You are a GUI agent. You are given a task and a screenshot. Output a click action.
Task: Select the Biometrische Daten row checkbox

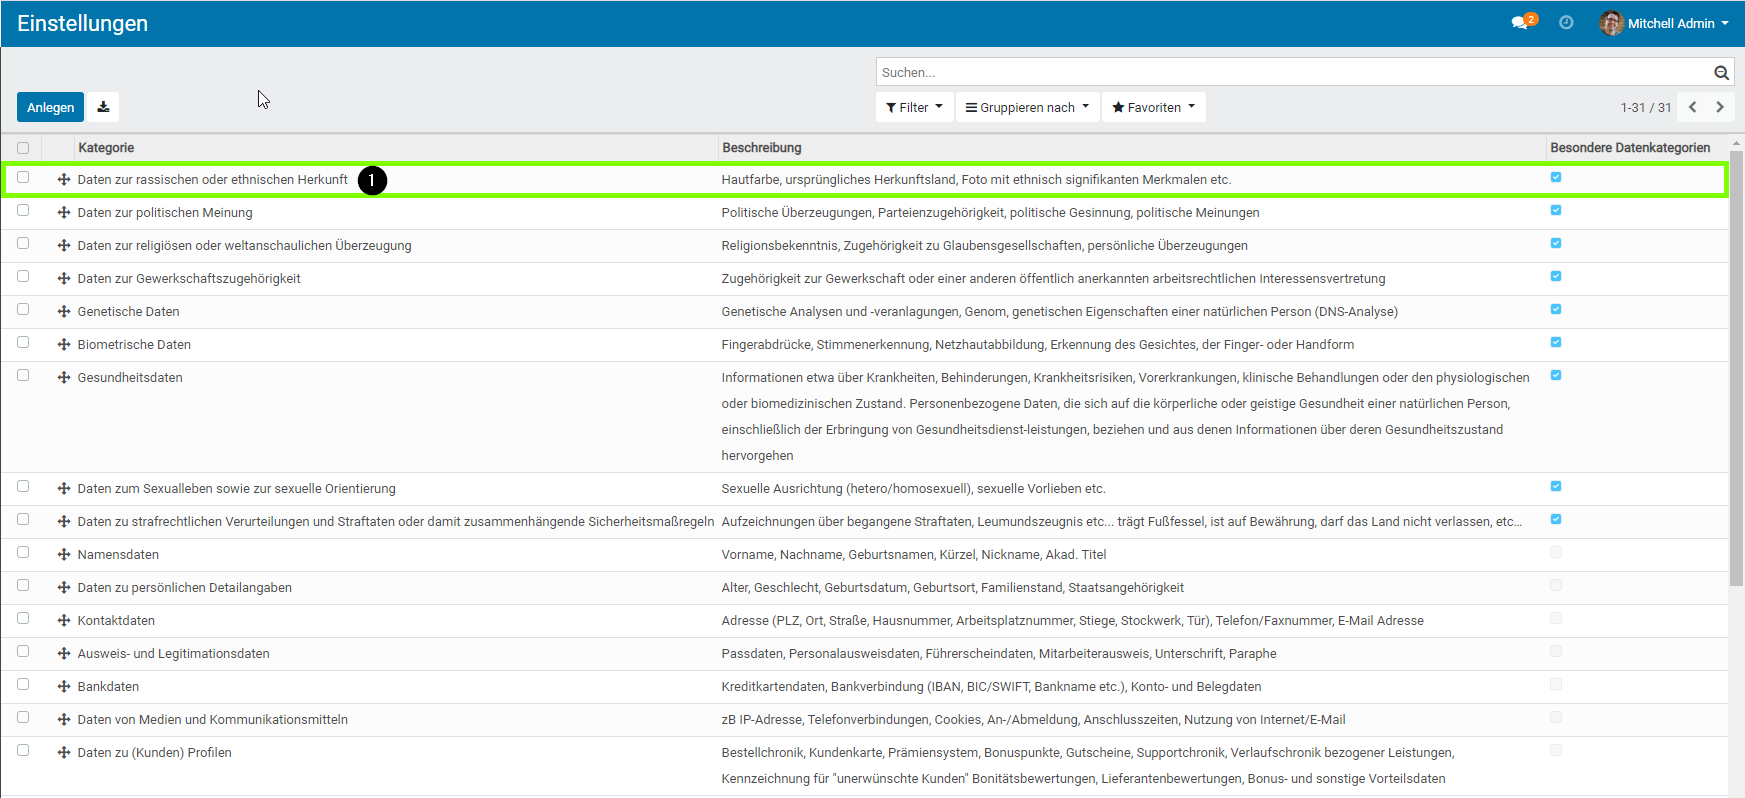(23, 343)
